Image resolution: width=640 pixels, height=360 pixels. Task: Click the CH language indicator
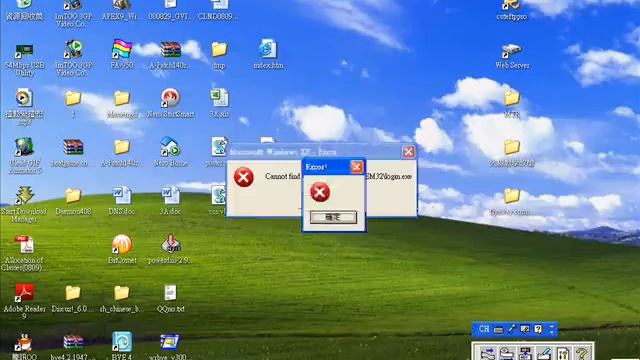point(484,329)
